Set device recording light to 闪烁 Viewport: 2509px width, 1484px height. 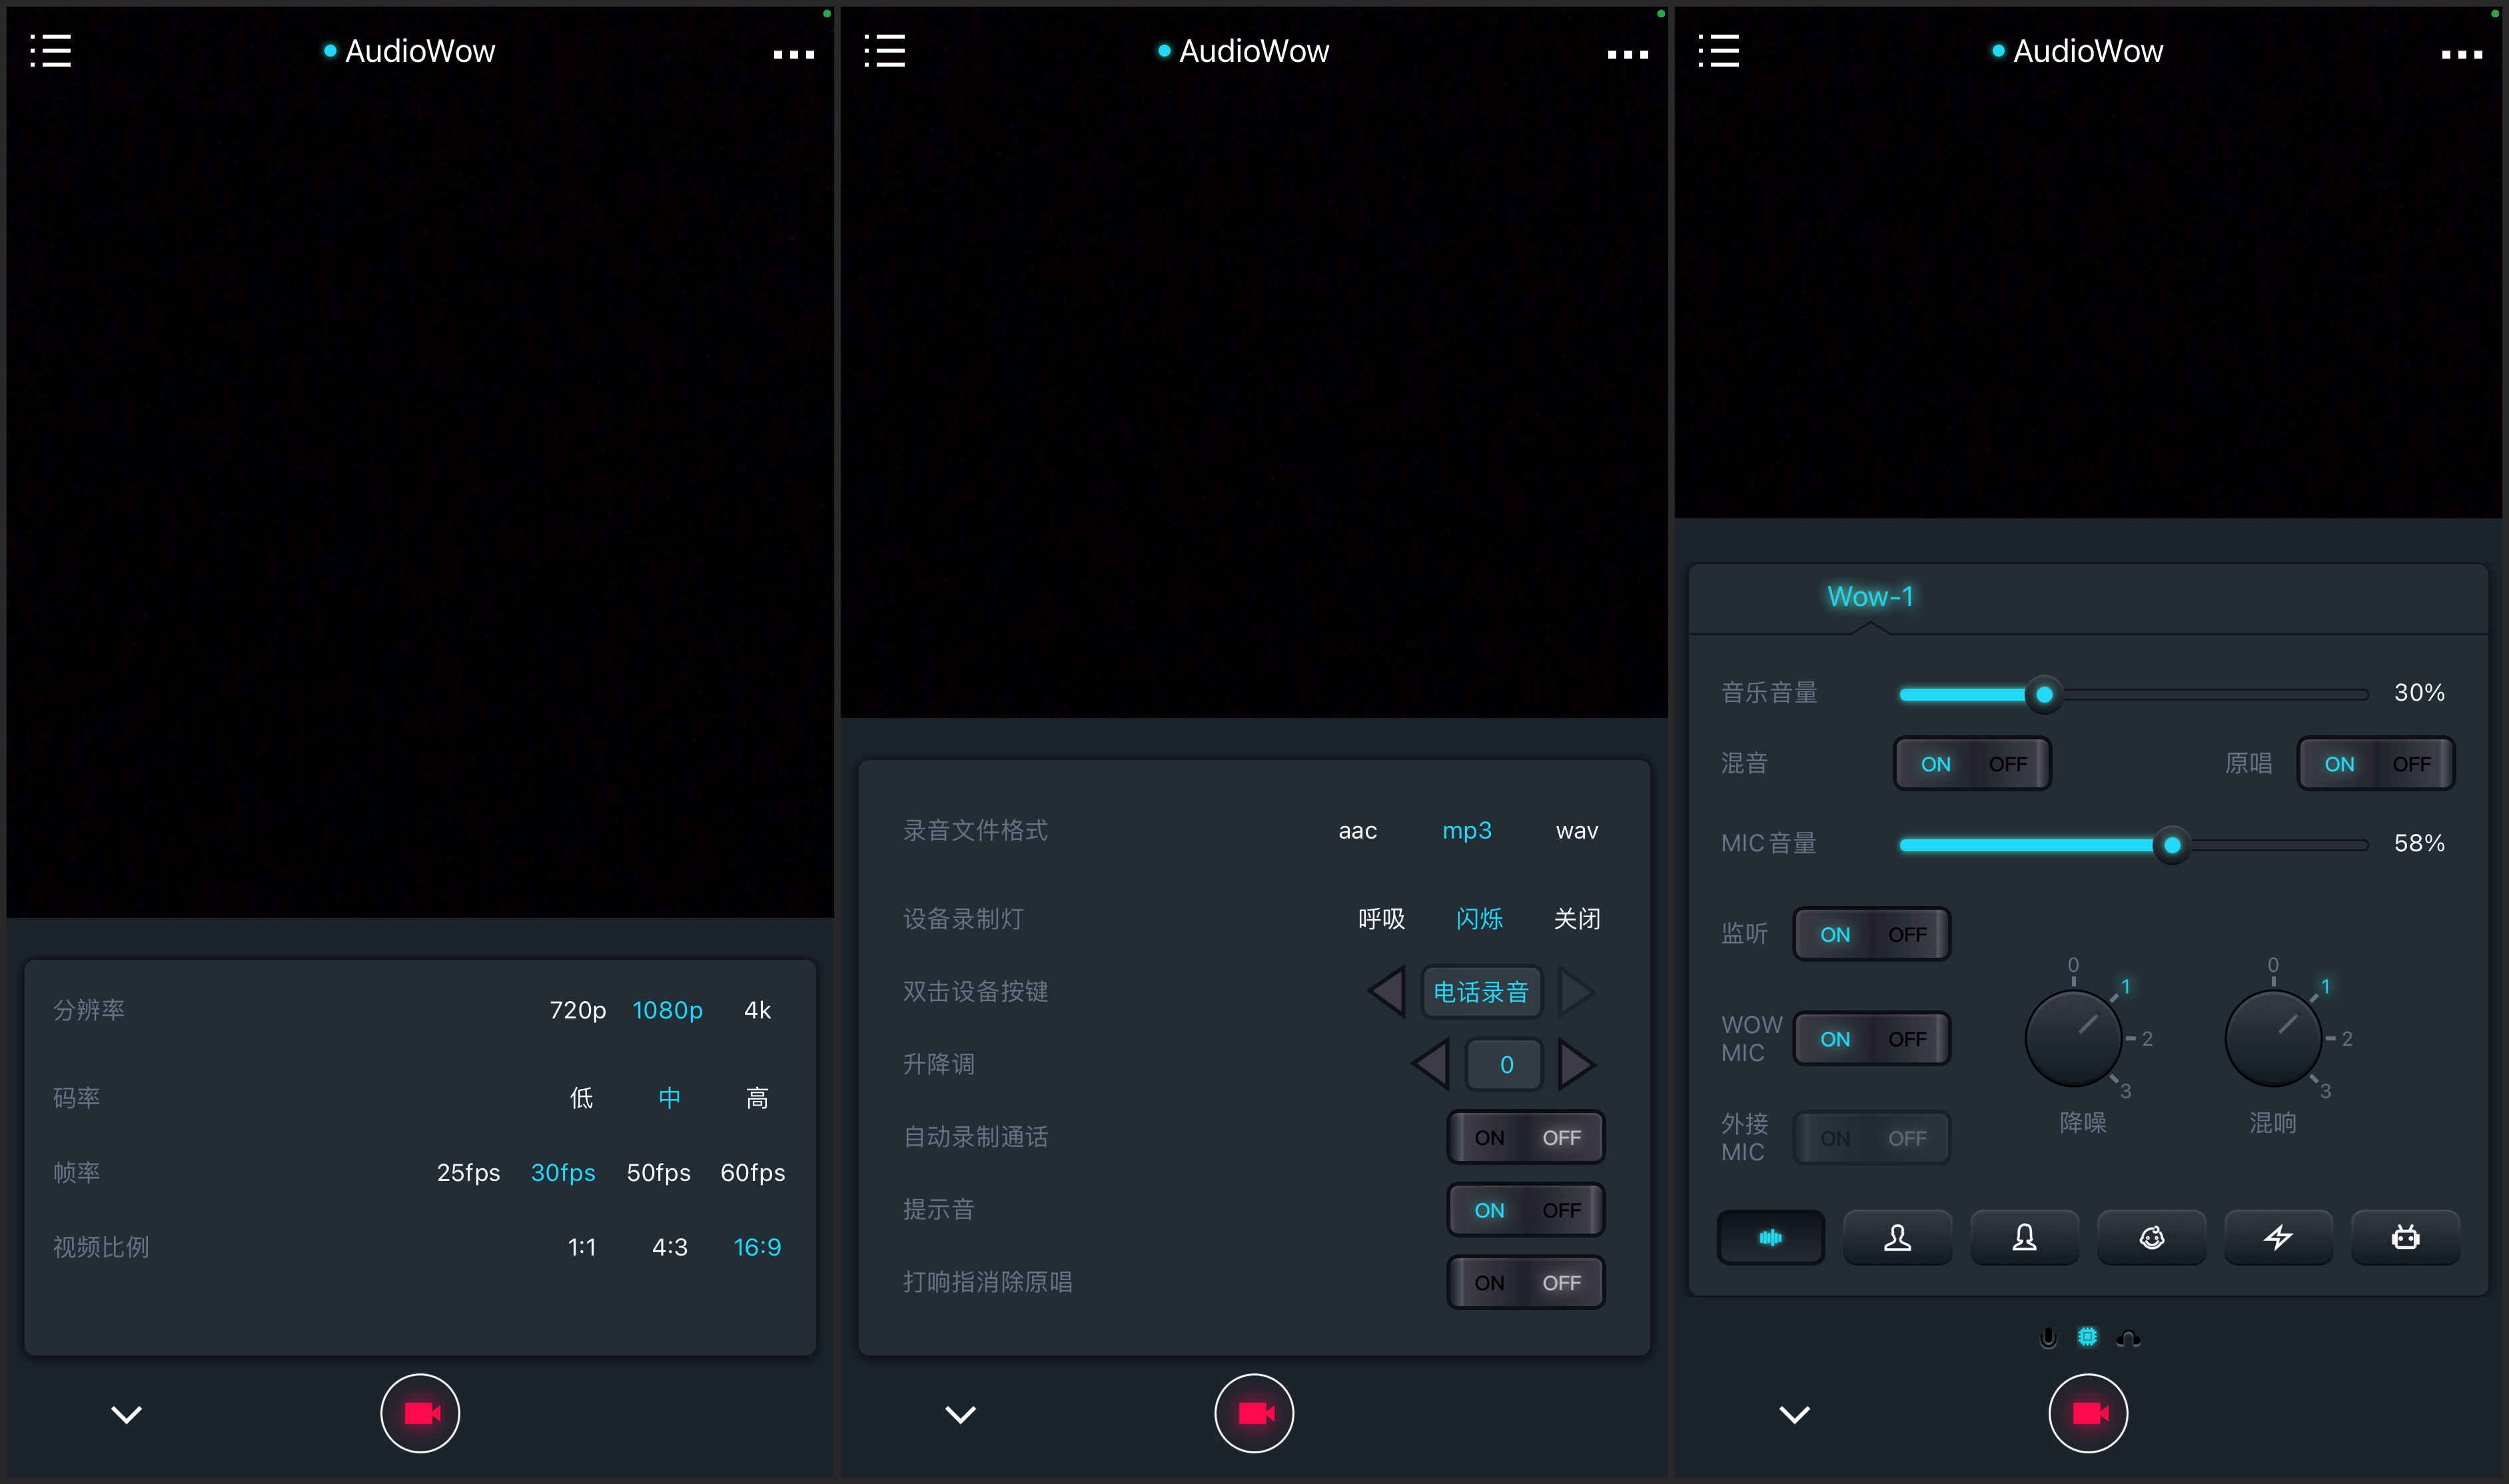pyautogui.click(x=1479, y=919)
